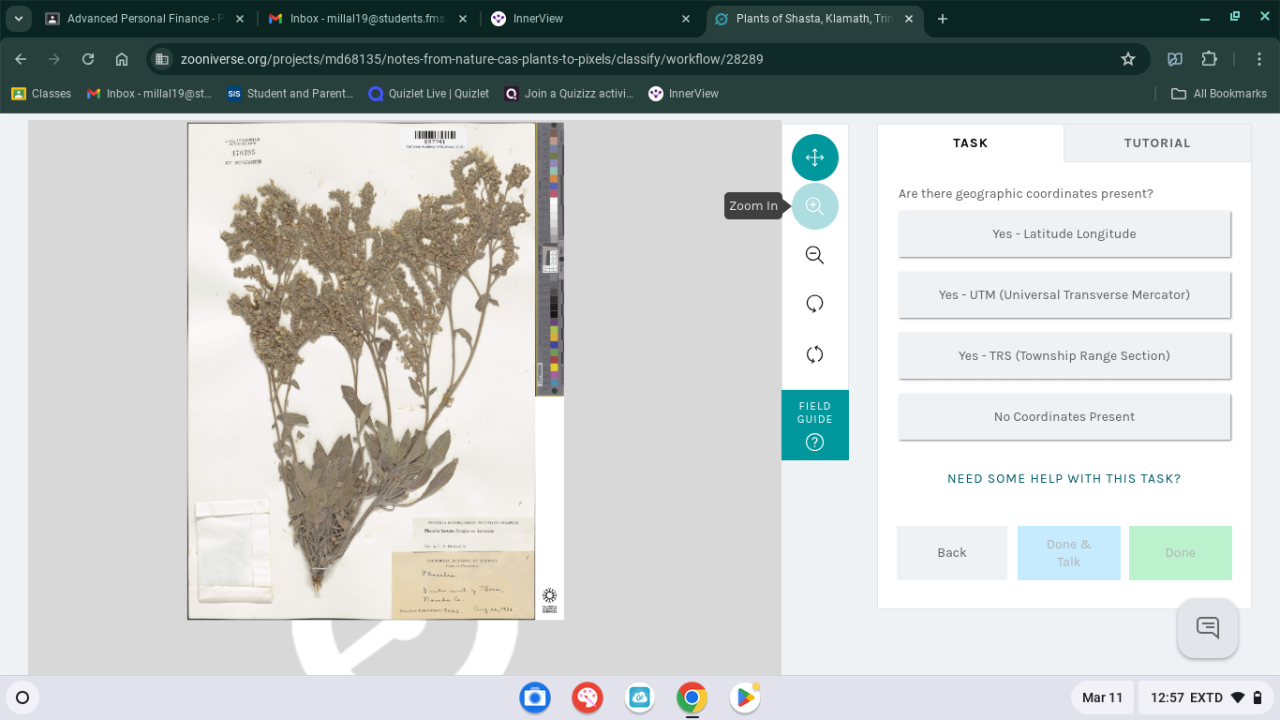Open the All Bookmarks folder

tap(1218, 93)
